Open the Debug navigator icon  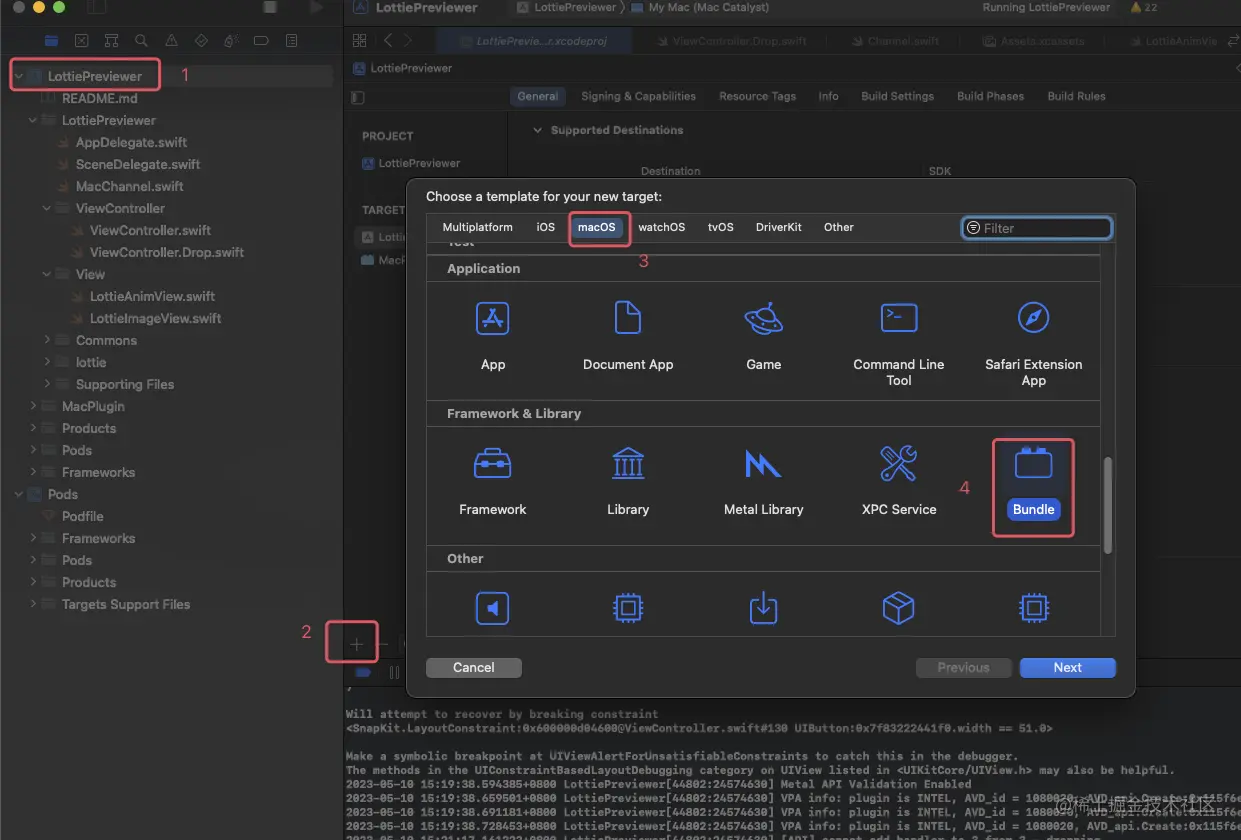231,41
